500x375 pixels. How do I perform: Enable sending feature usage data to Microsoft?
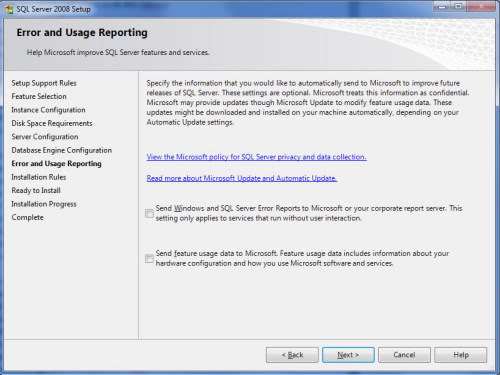click(149, 258)
